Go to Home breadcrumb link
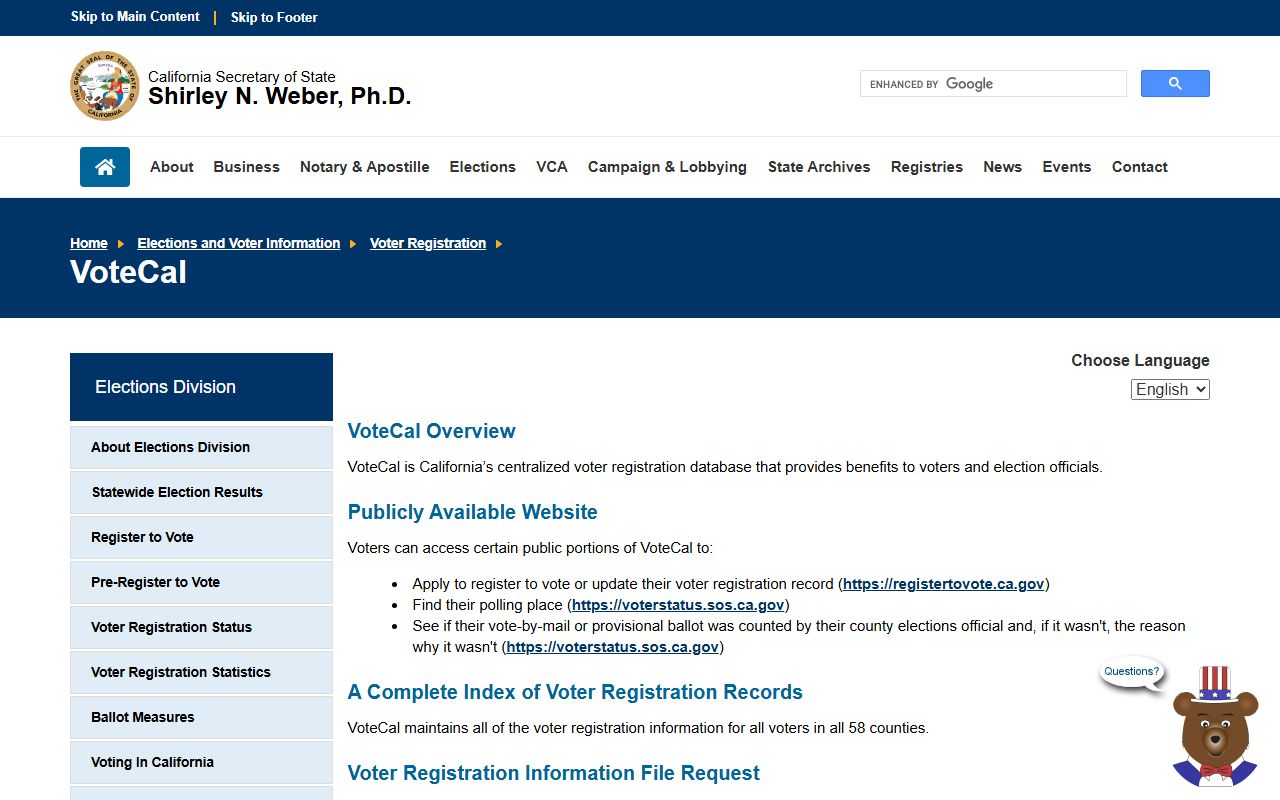 pos(89,243)
